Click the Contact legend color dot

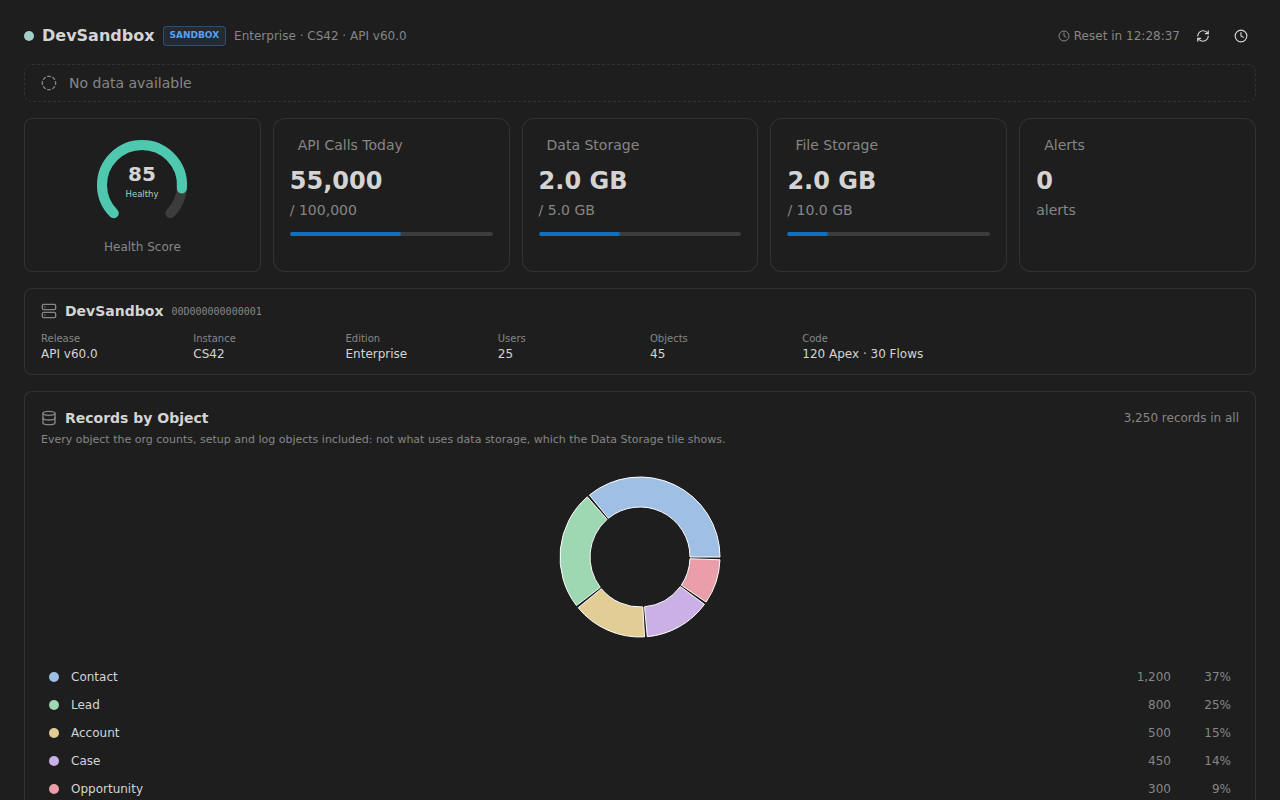click(x=54, y=677)
